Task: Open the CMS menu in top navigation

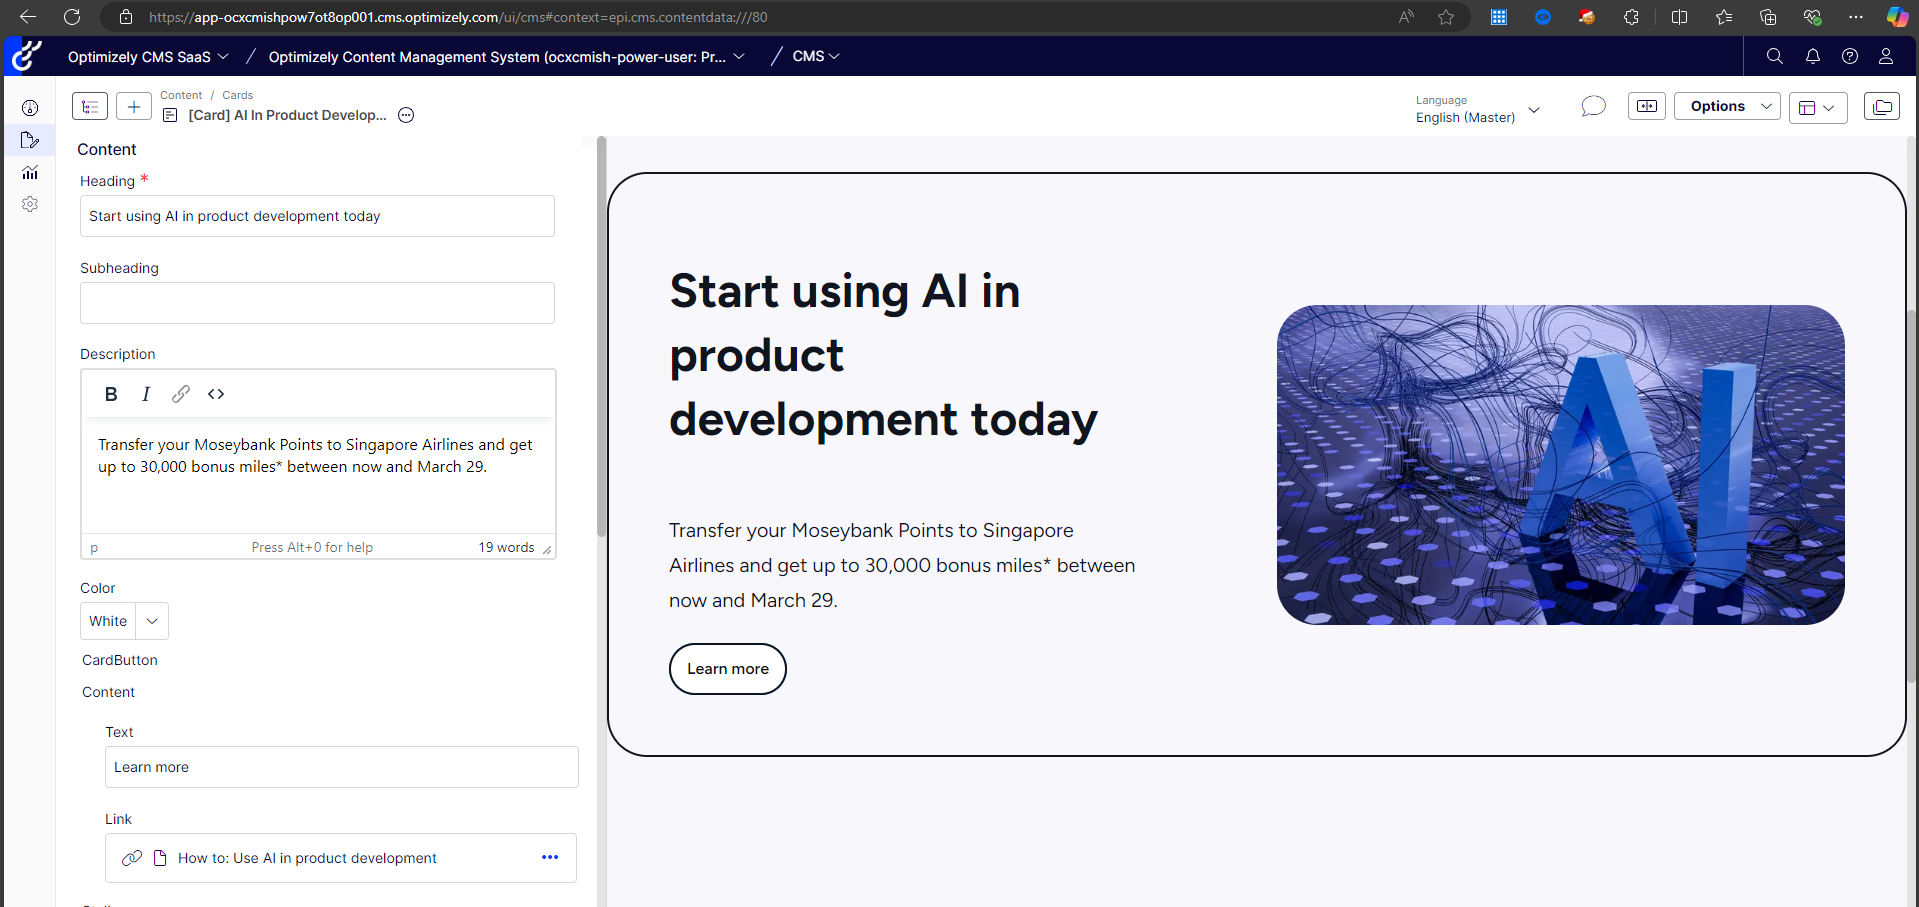Action: click(x=815, y=57)
